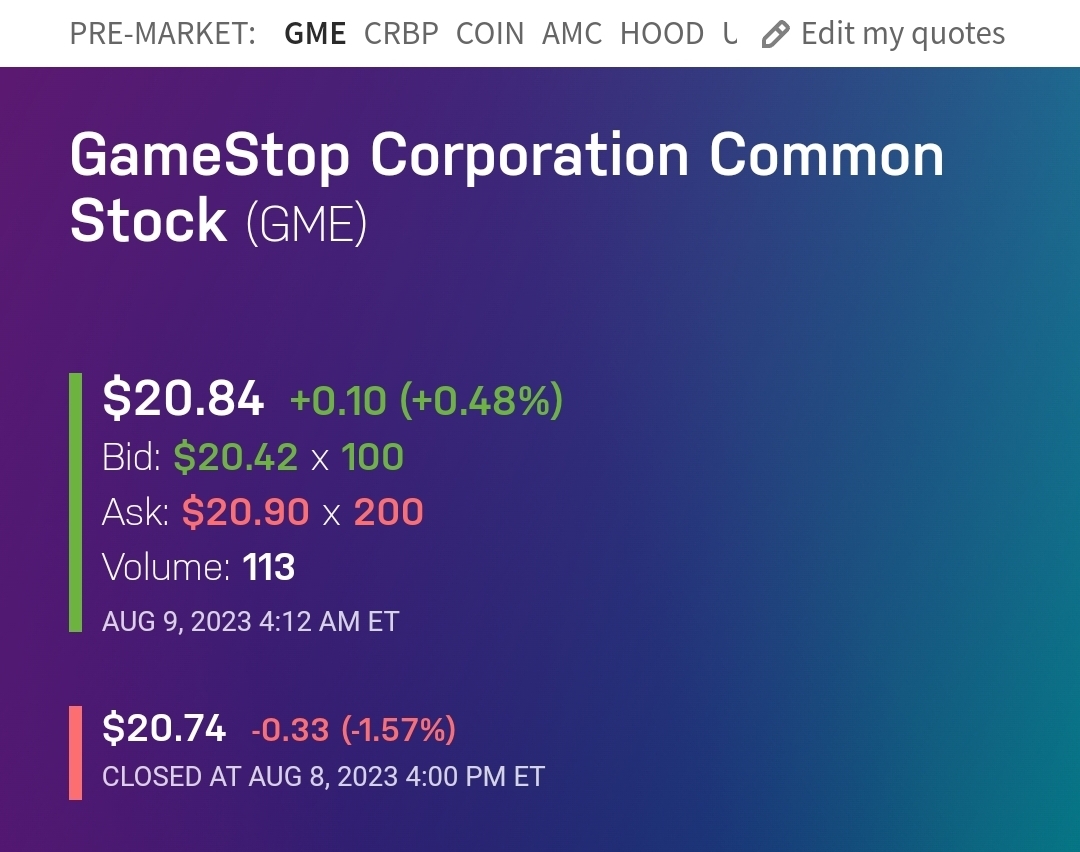Click the ask size 200
Viewport: 1080px width, 852px height.
(x=388, y=512)
